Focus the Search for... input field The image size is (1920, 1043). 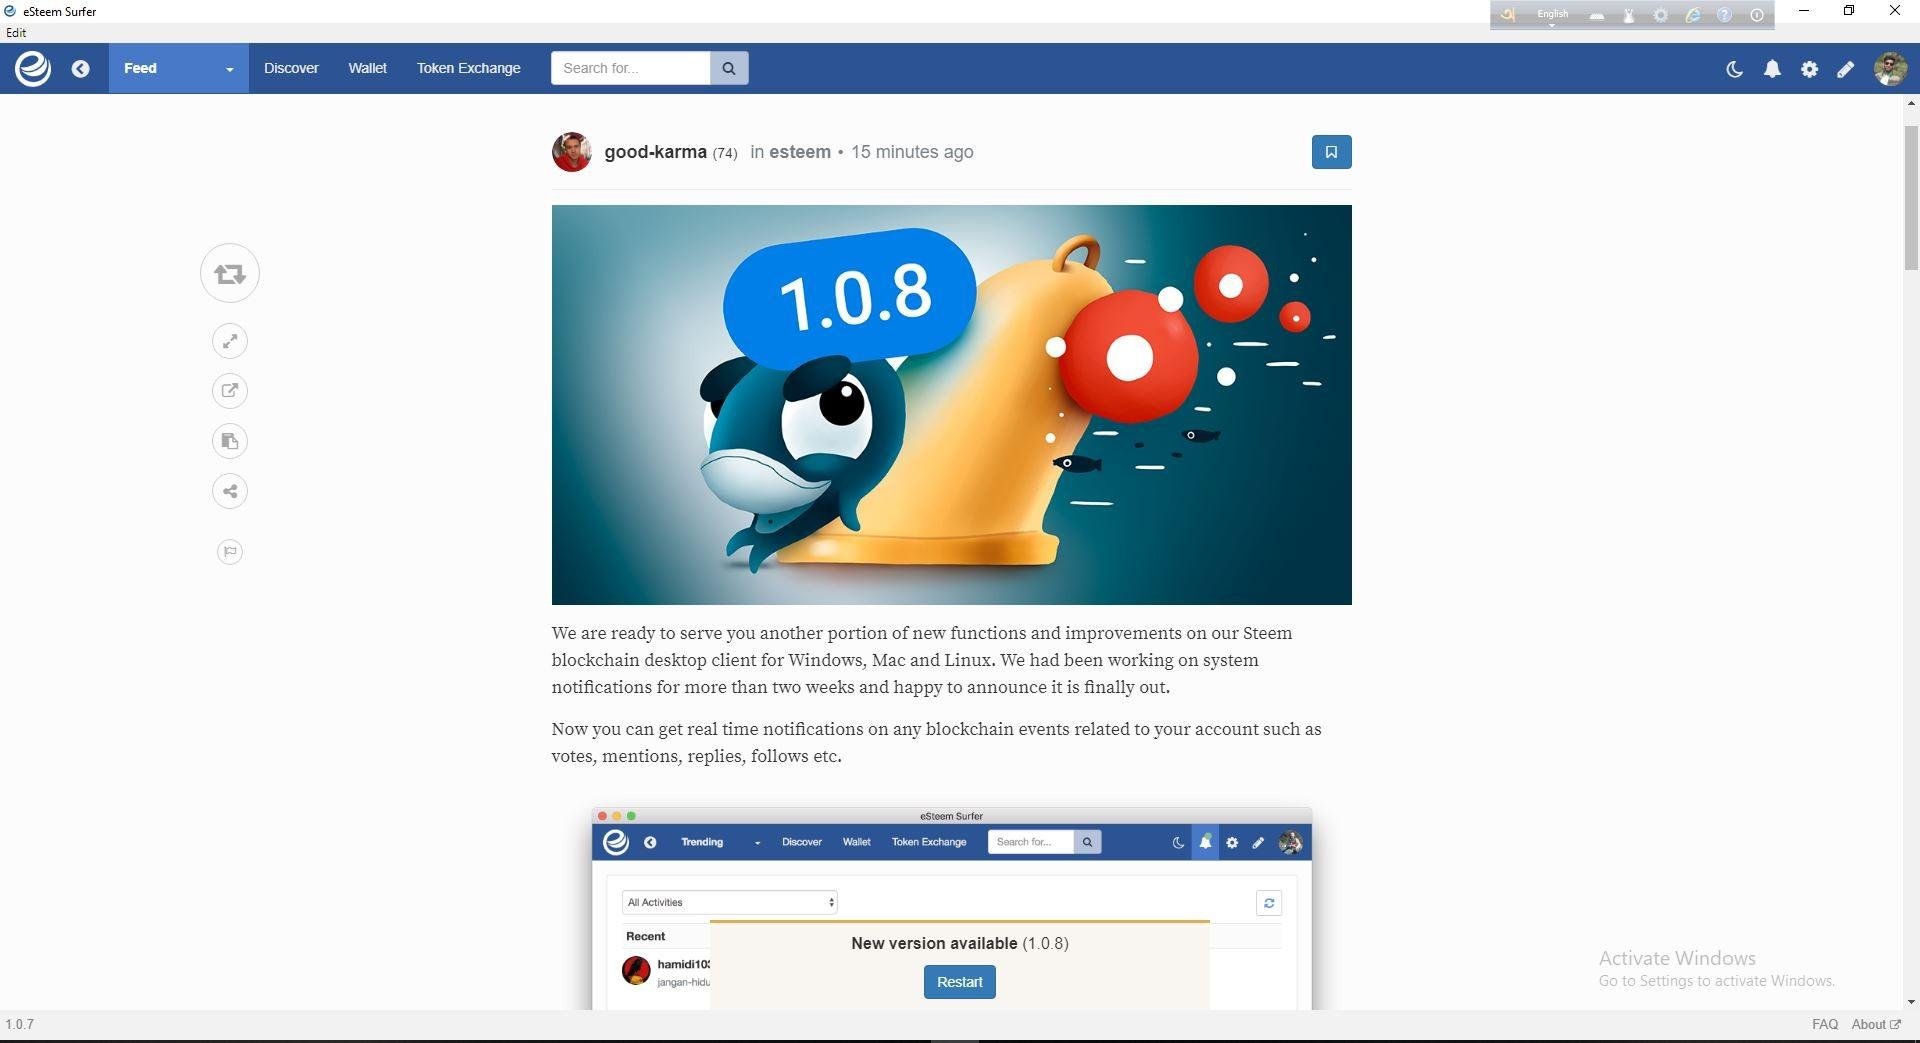pos(631,68)
